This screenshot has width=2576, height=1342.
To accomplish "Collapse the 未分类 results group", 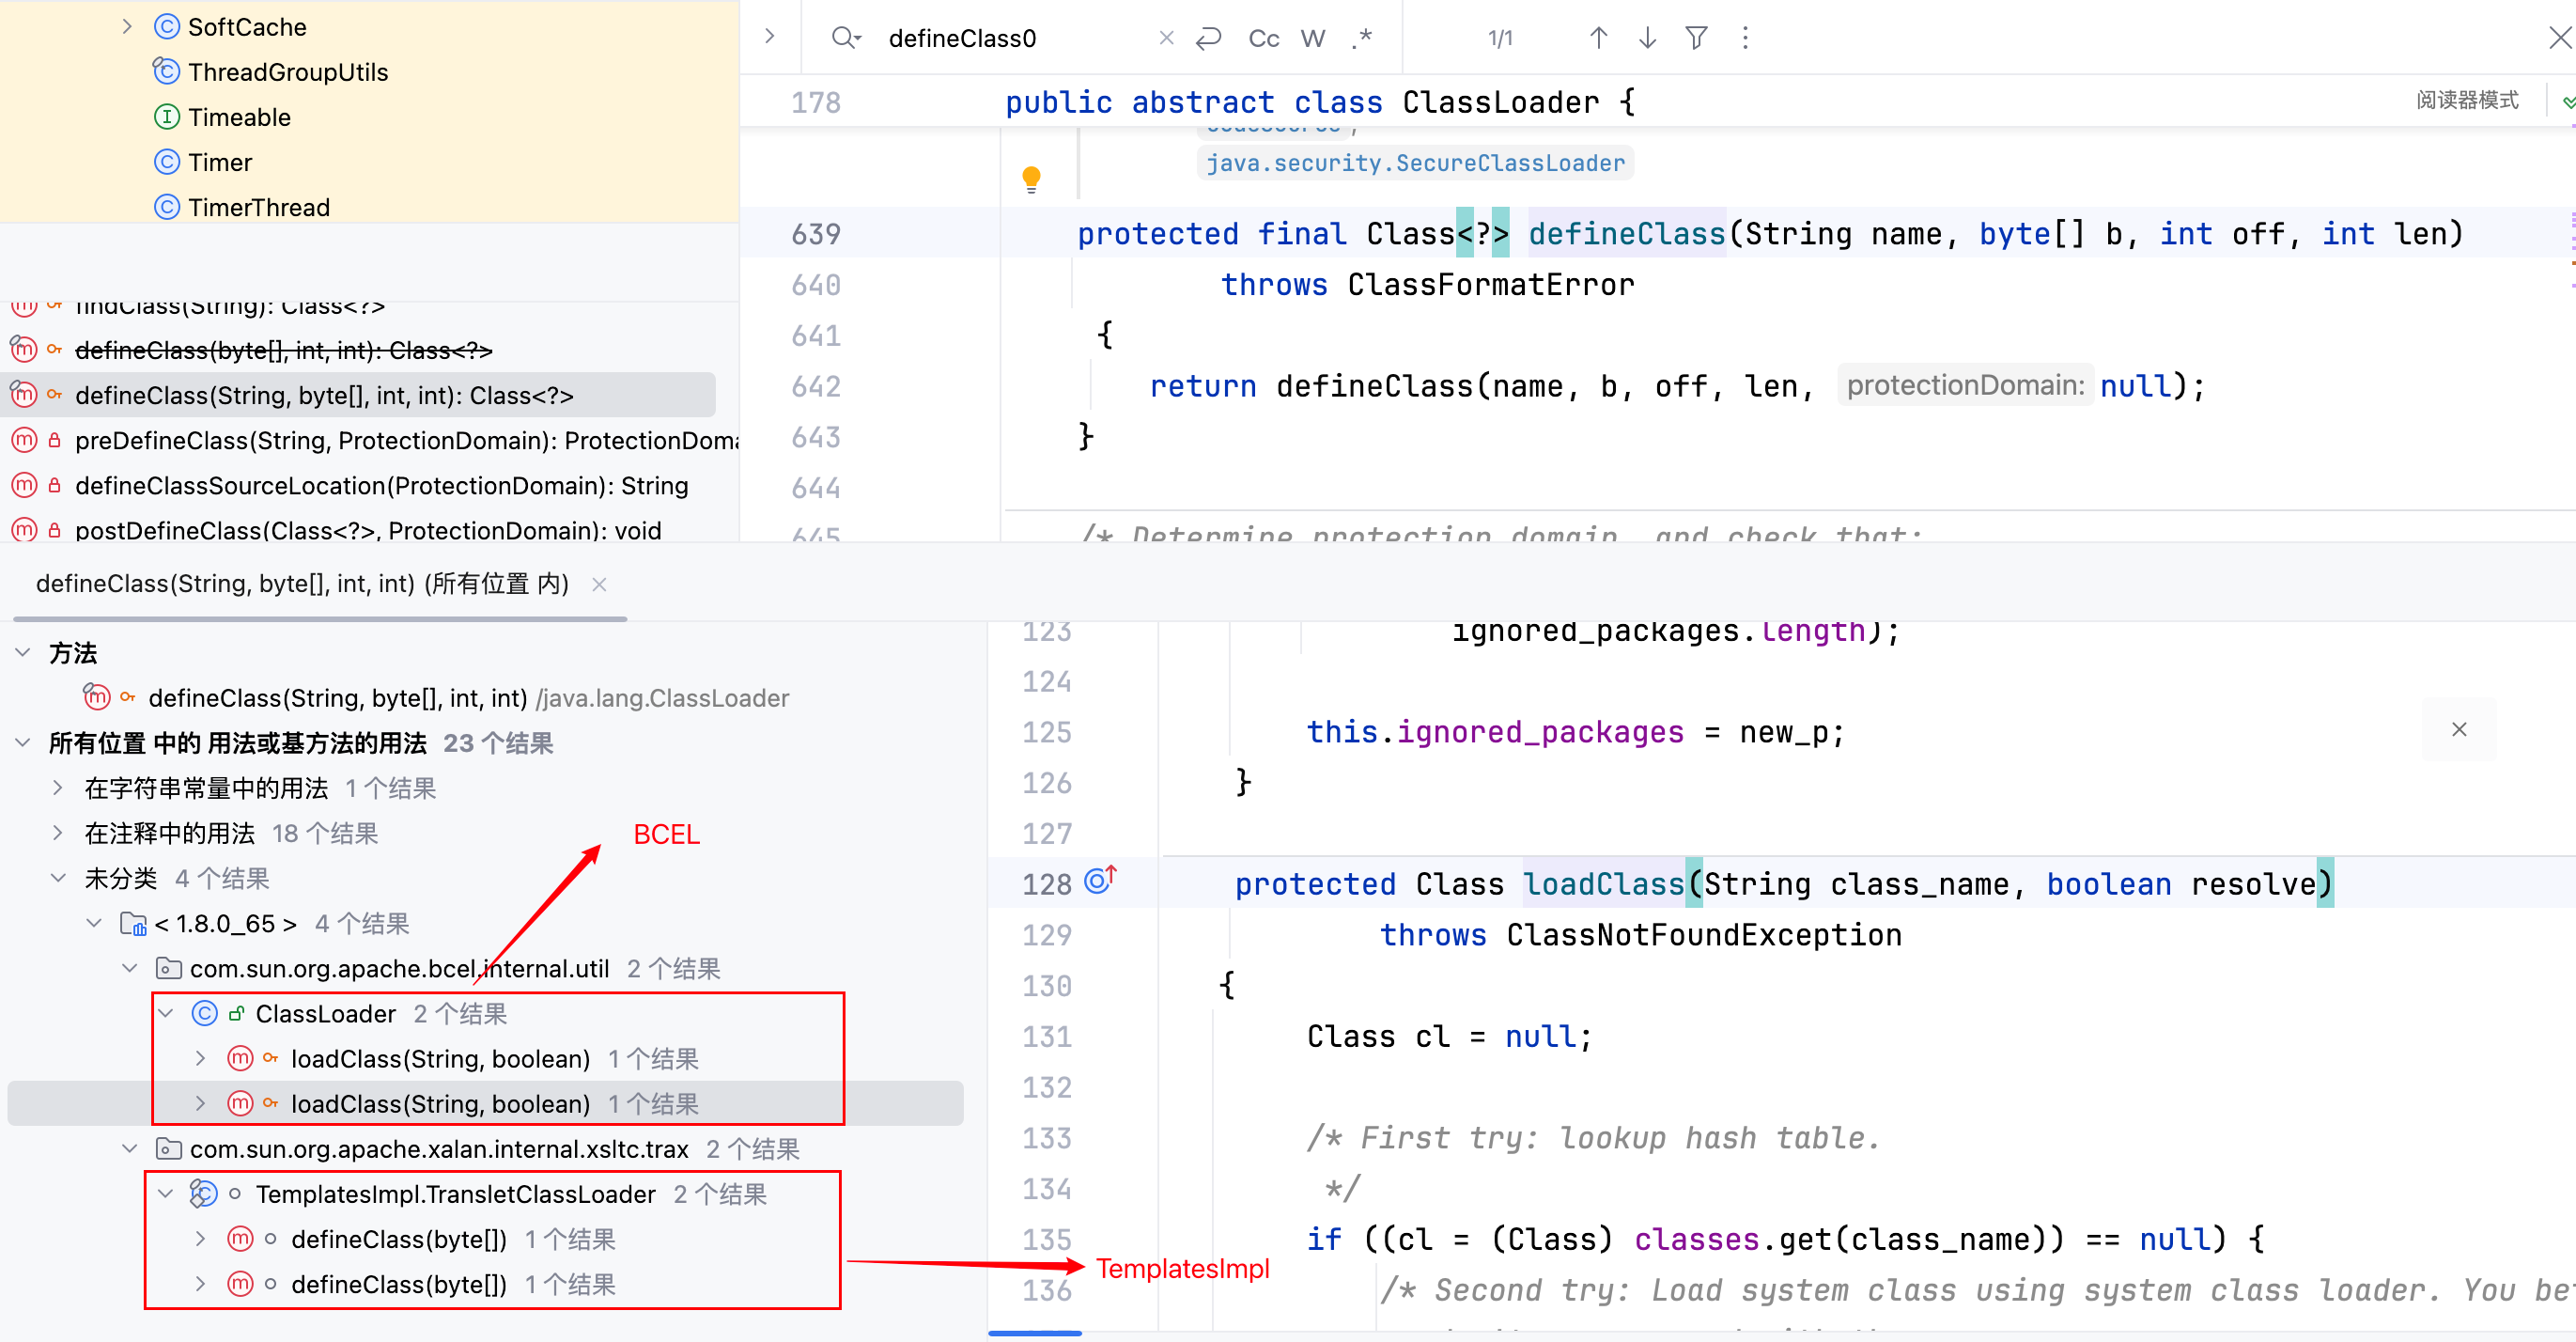I will [58, 878].
